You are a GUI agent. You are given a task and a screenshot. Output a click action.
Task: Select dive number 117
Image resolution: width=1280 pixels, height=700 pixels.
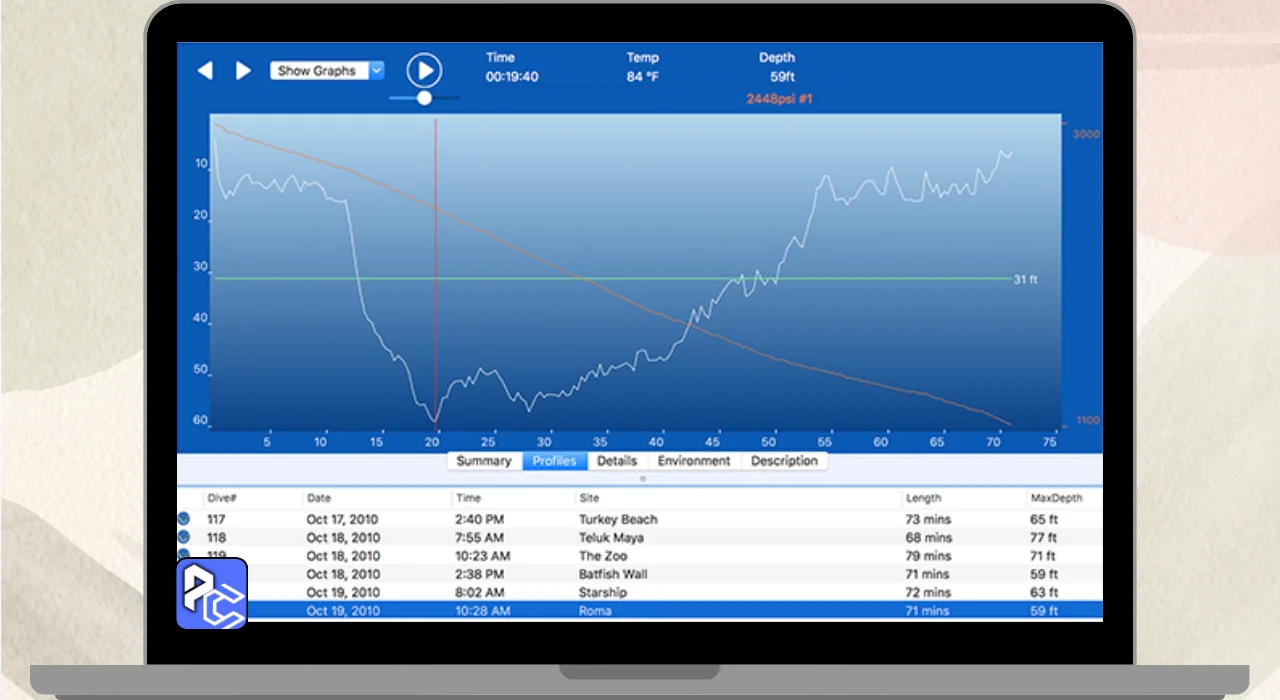(x=216, y=519)
